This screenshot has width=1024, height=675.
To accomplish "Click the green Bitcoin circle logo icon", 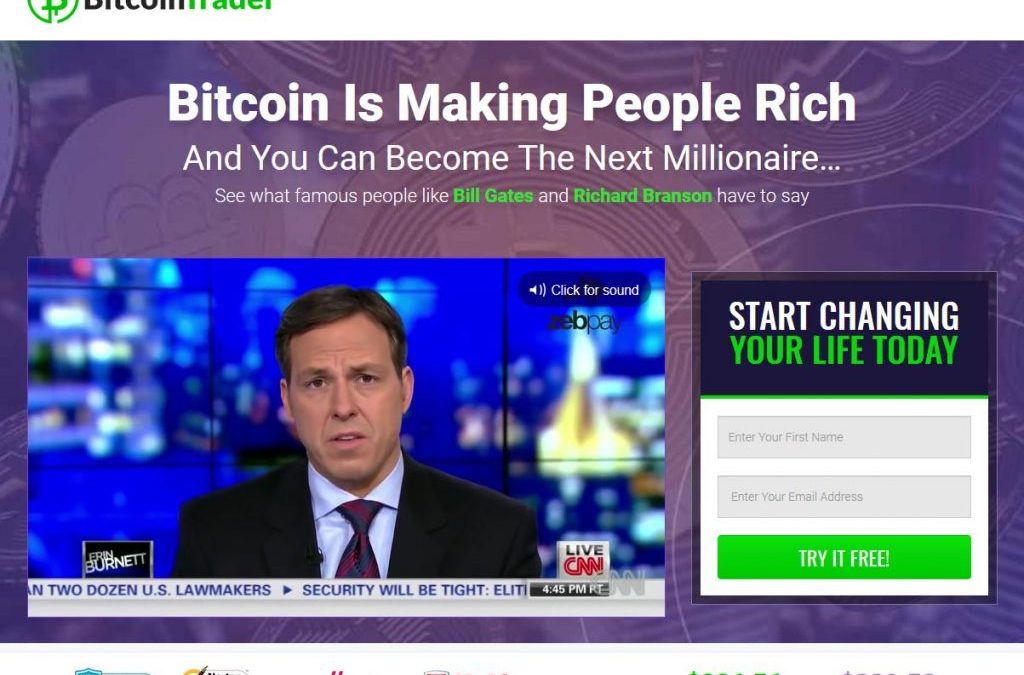I will 52,9.
